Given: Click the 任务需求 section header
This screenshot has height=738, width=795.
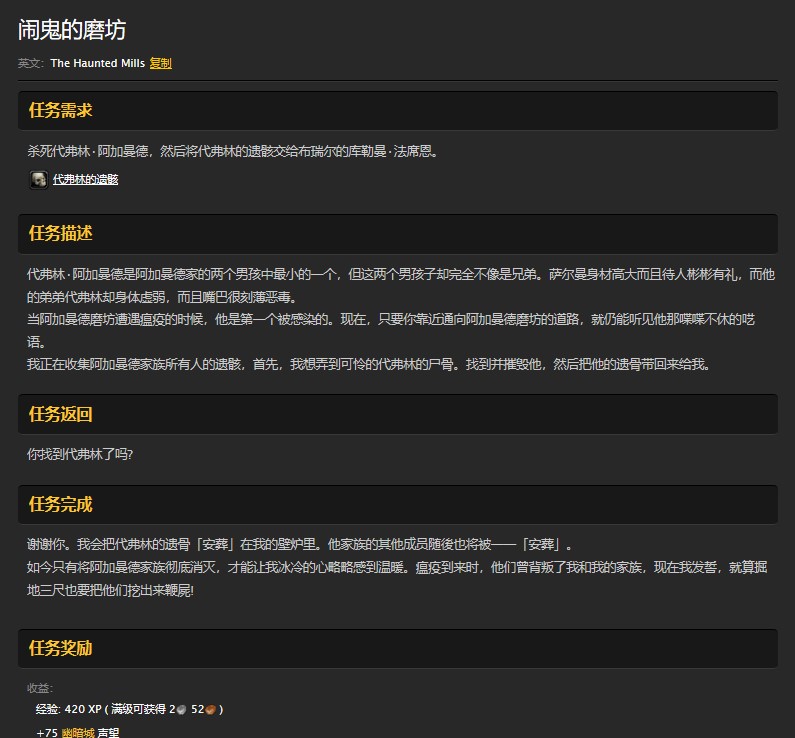Looking at the screenshot, I should click(x=61, y=110).
